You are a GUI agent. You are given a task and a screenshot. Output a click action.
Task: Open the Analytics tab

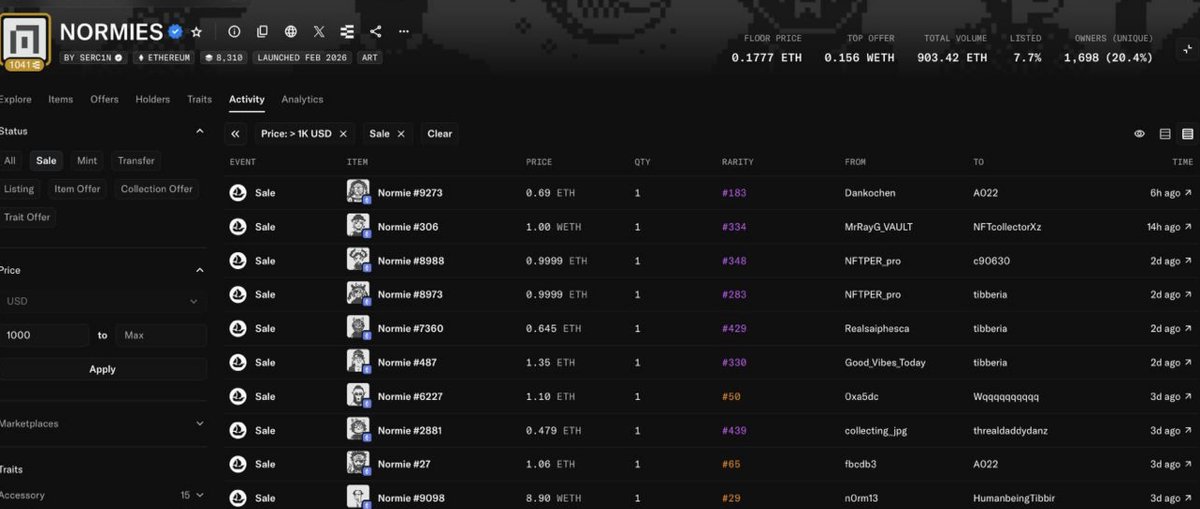tap(302, 99)
